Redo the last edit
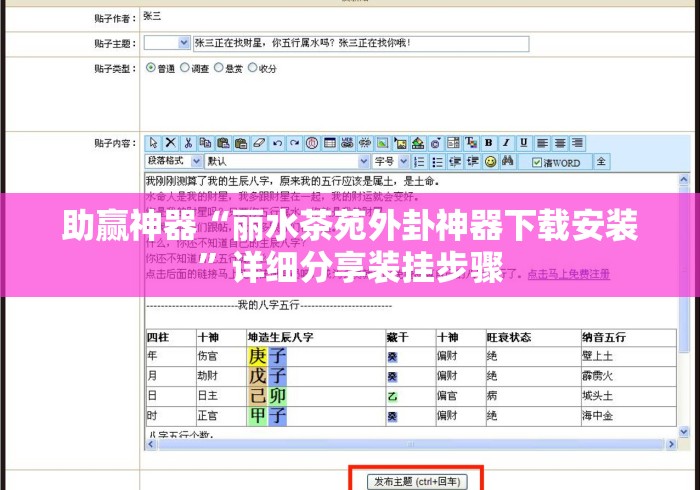This screenshot has width=700, height=490. (x=294, y=143)
